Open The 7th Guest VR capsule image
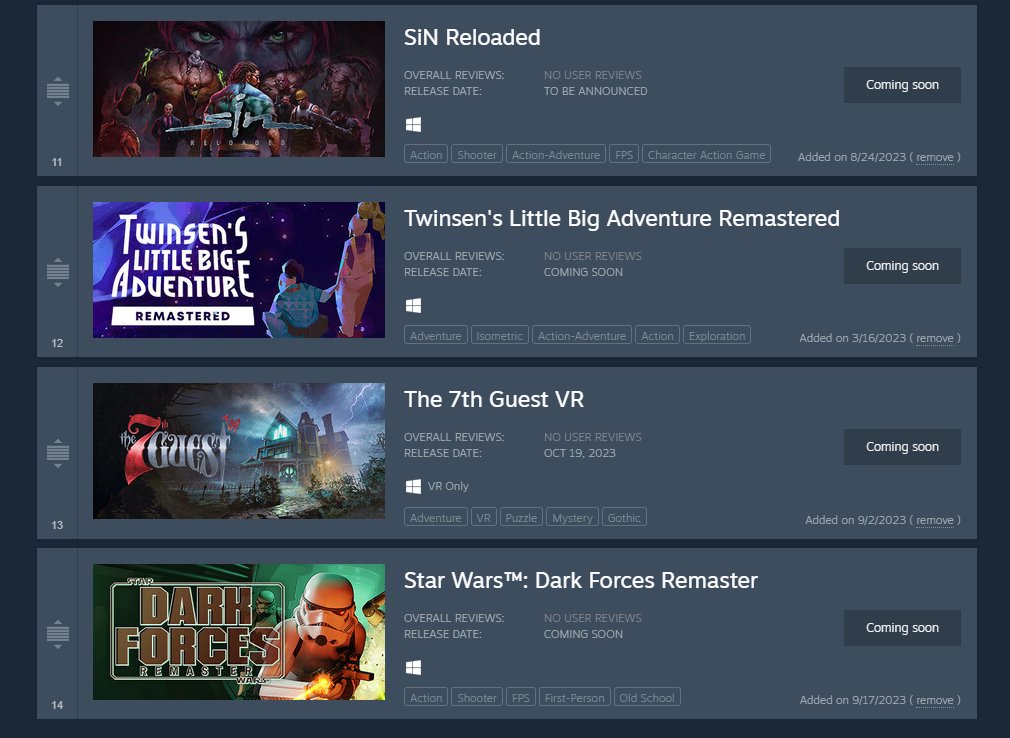1010x738 pixels. (239, 451)
